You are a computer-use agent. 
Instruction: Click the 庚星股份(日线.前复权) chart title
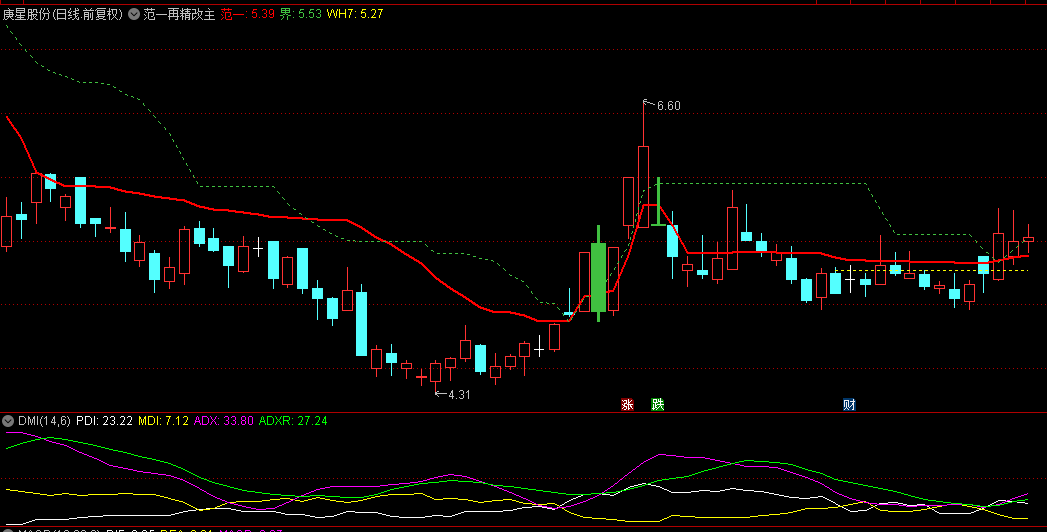[x=63, y=14]
